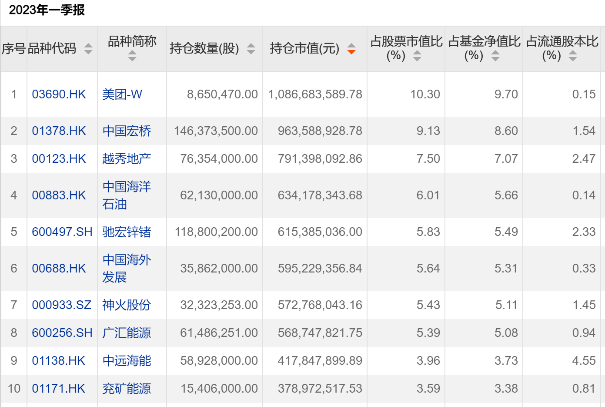Open 中国海外发展 stock link
The image size is (605, 407).
tap(127, 268)
